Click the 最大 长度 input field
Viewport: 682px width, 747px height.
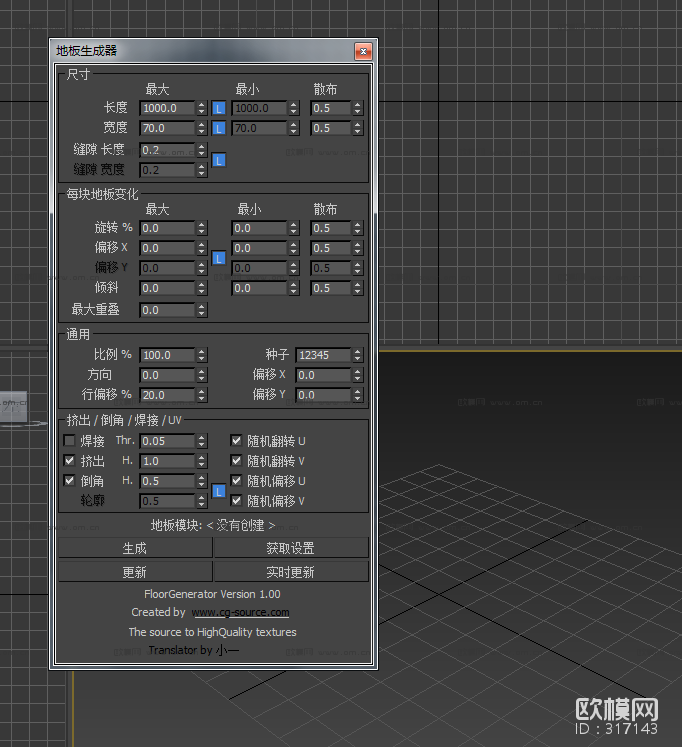coord(166,108)
